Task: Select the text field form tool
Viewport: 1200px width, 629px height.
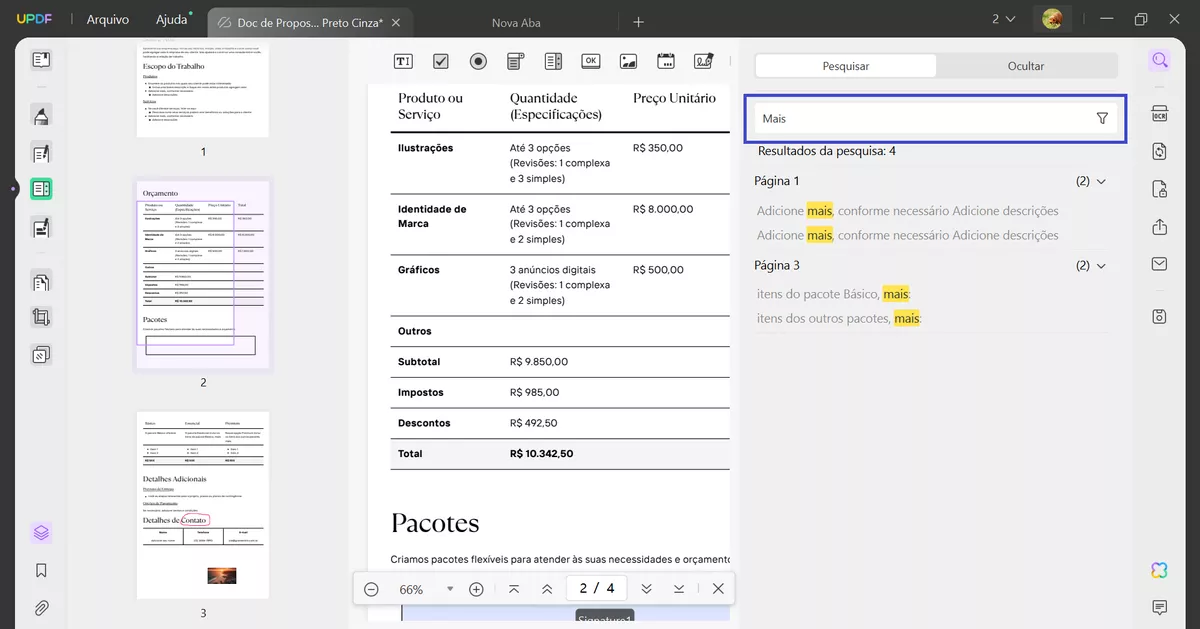Action: (x=403, y=60)
